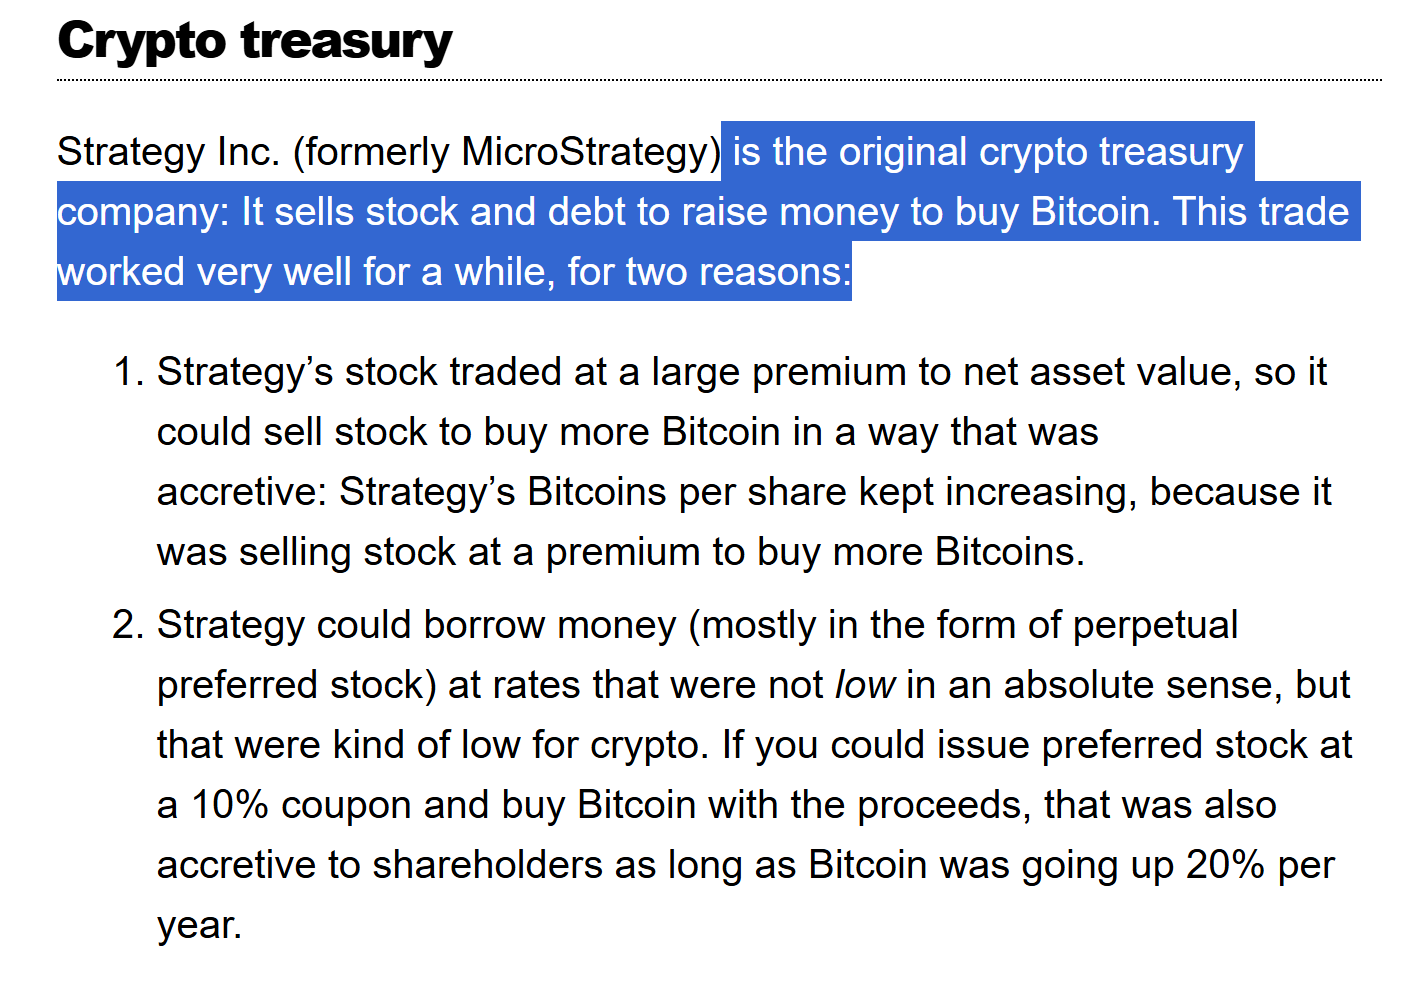Click the highlighted word "company:"

[x=144, y=212]
